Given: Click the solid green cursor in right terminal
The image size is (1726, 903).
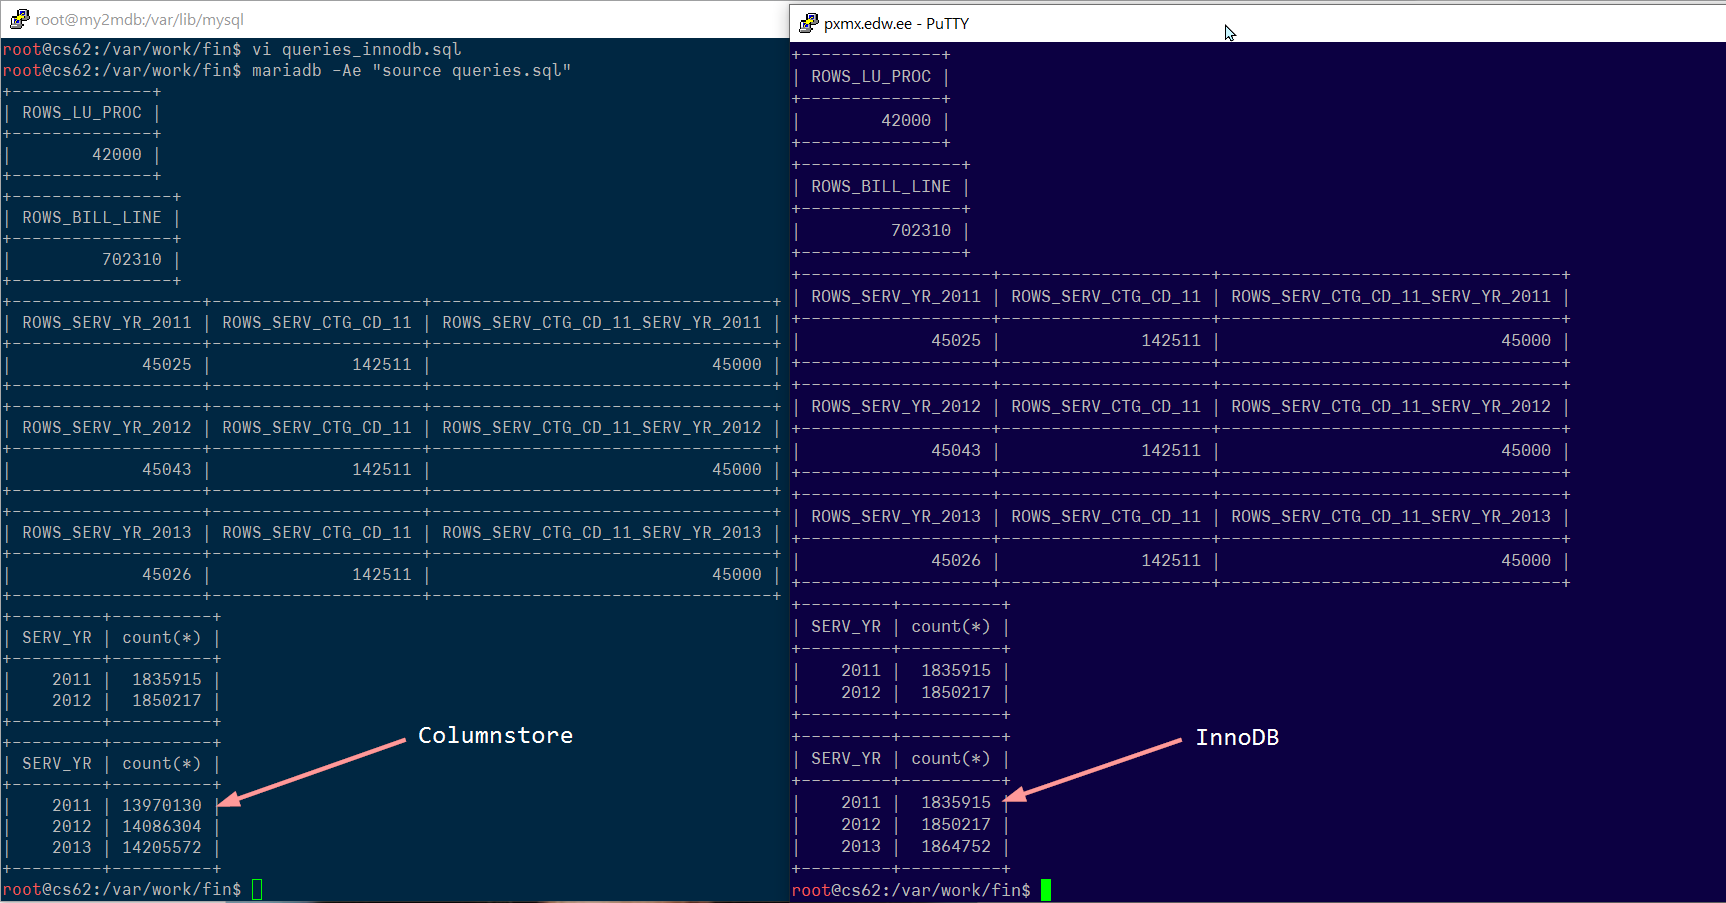Looking at the screenshot, I should [1046, 890].
